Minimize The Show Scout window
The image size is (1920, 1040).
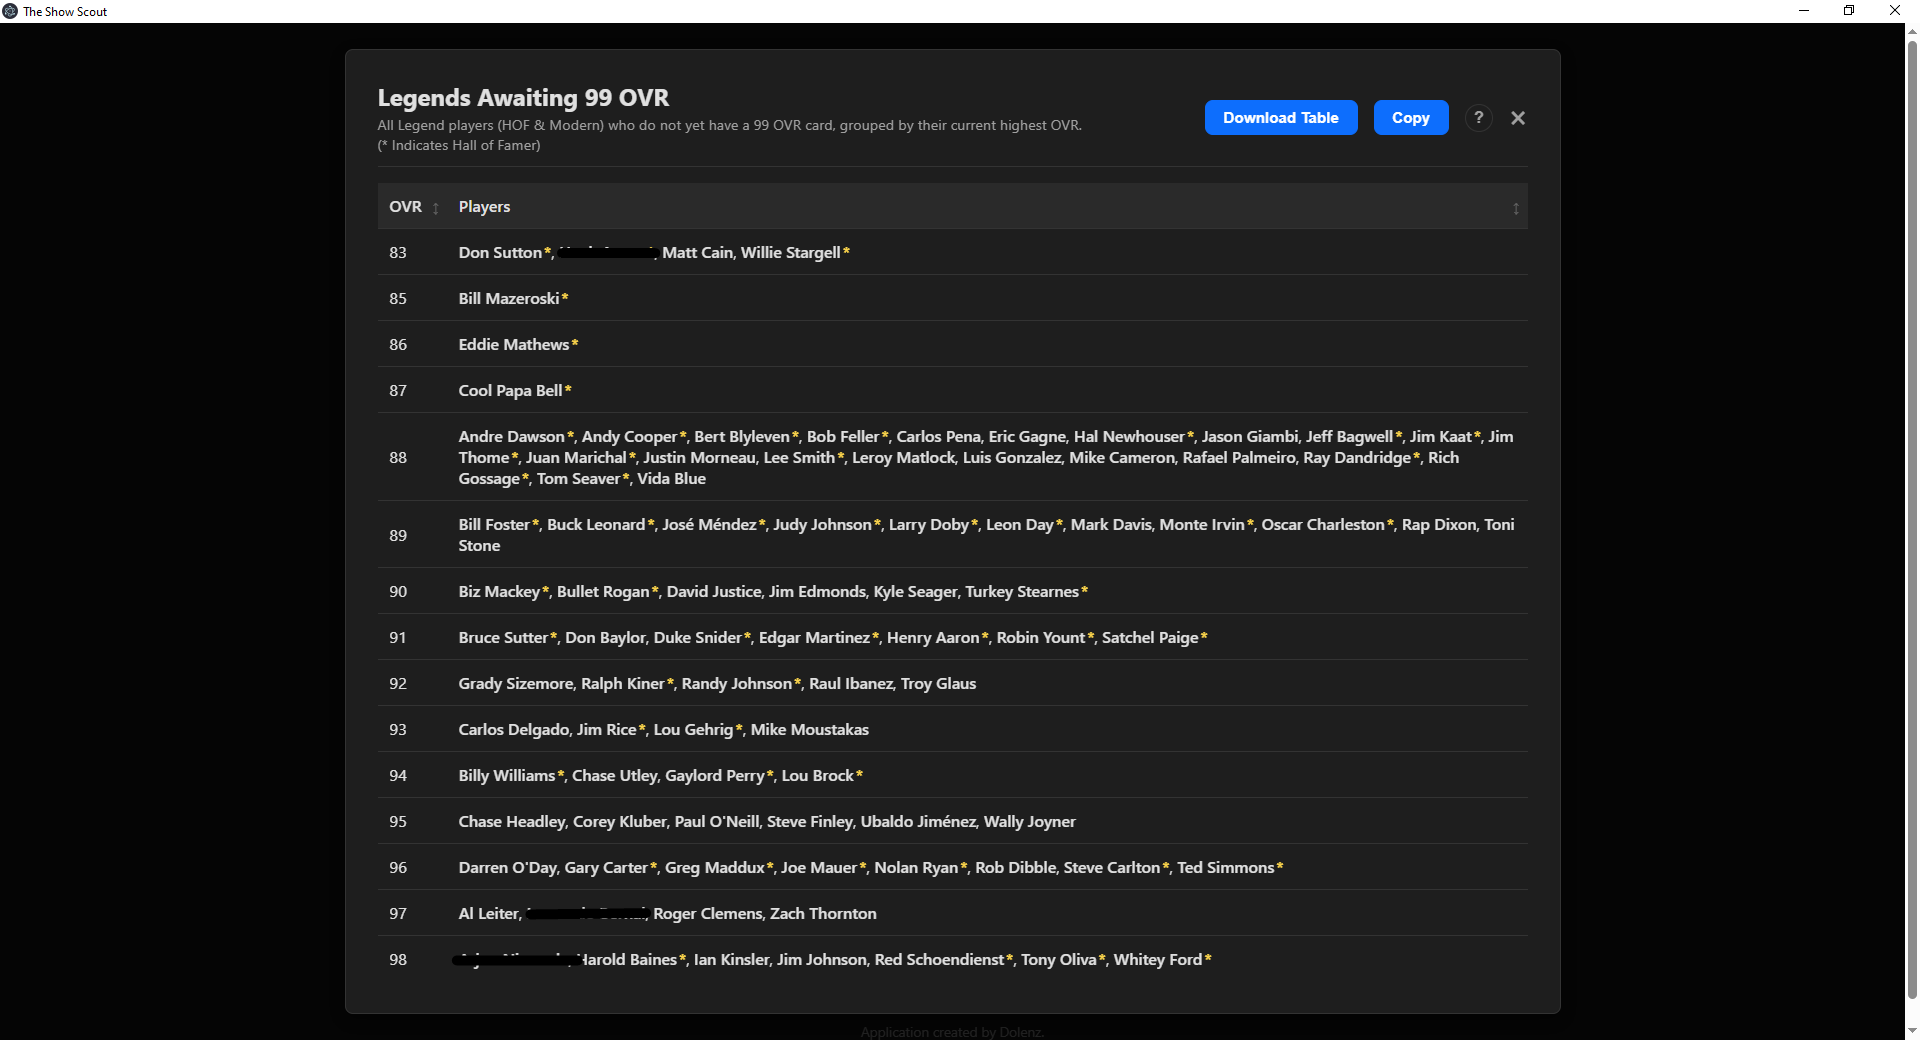pyautogui.click(x=1804, y=11)
